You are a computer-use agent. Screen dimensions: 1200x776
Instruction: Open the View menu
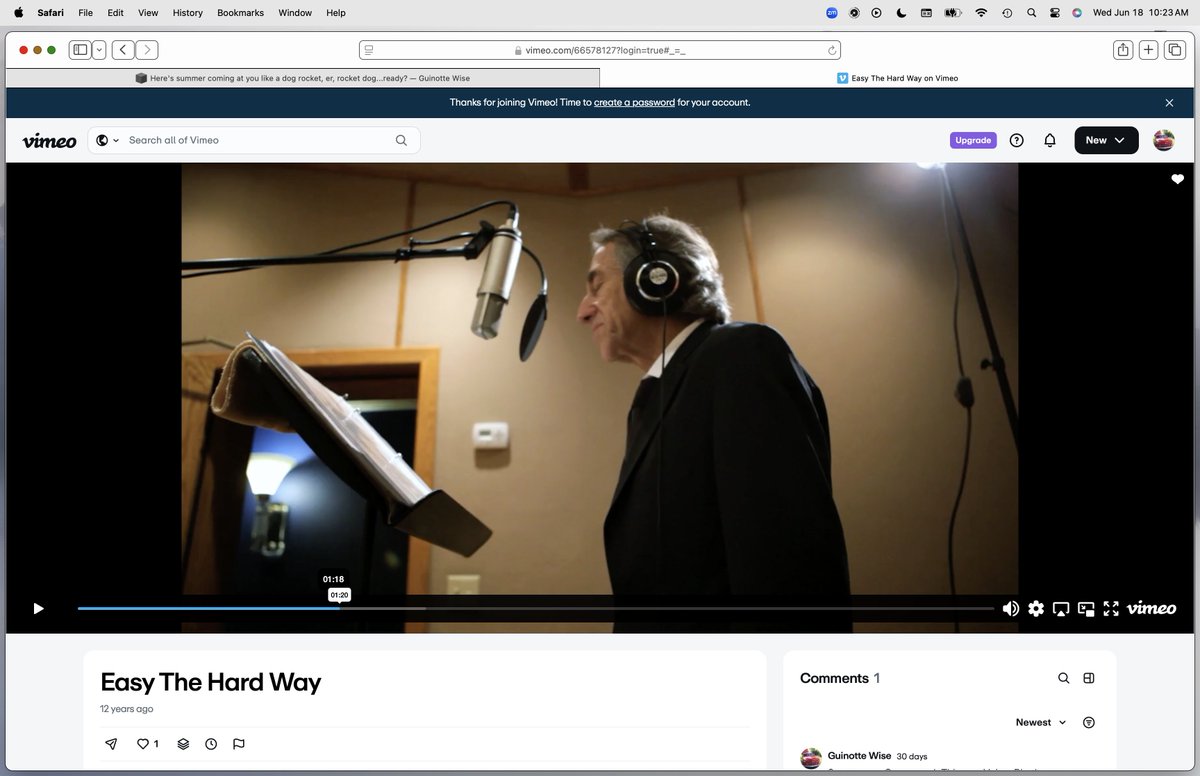coord(148,13)
